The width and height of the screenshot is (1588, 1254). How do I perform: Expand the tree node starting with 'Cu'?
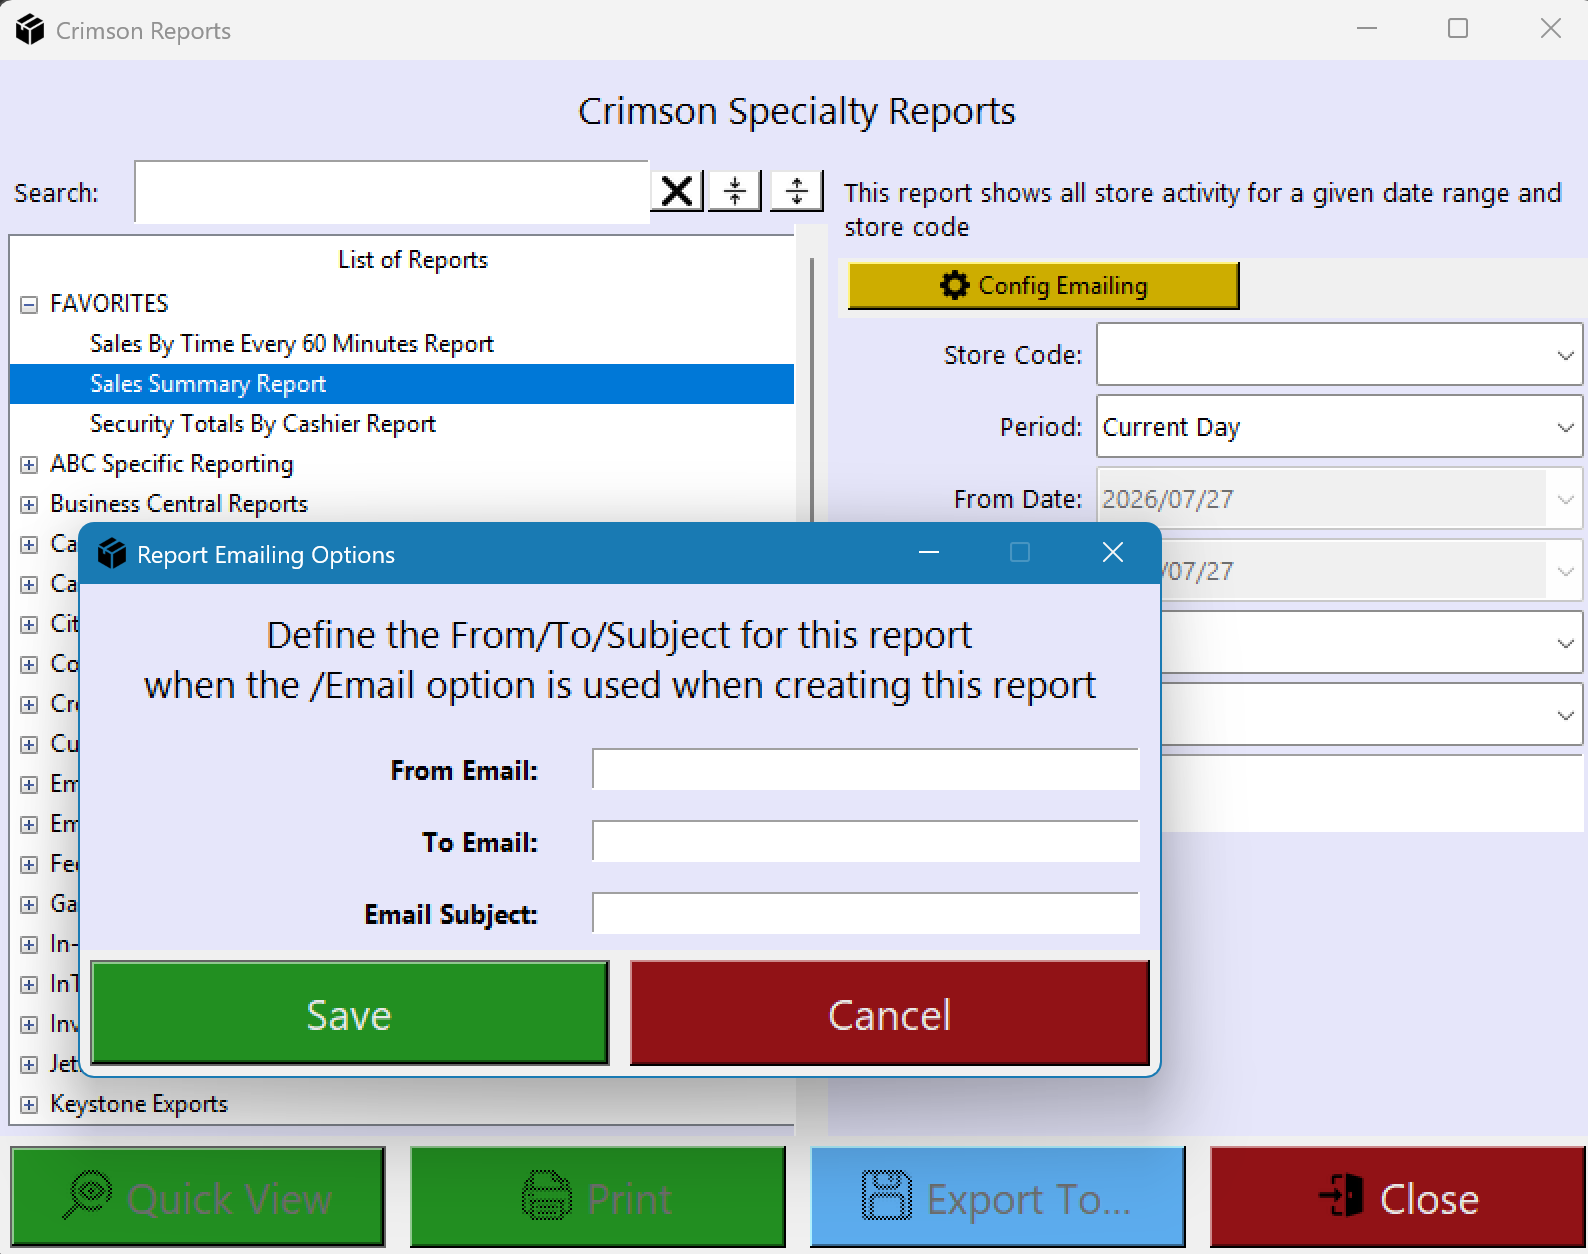pos(29,744)
